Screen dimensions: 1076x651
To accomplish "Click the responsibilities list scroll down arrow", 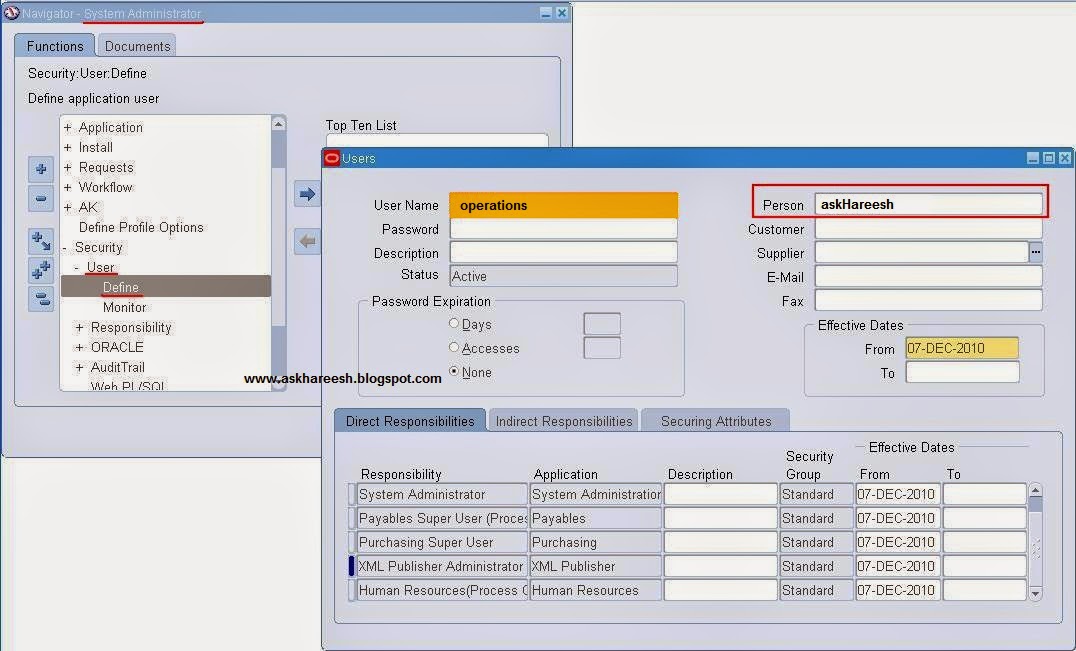I will [1036, 593].
